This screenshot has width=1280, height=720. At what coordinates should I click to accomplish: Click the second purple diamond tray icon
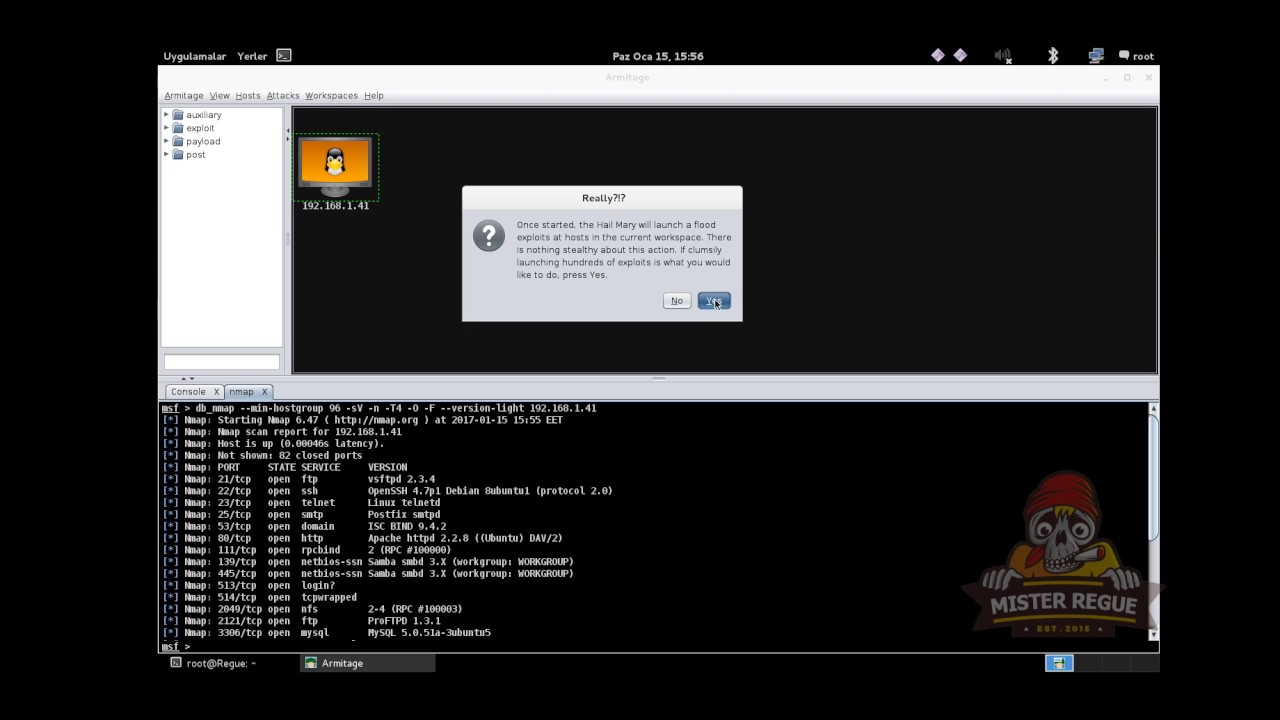(960, 56)
